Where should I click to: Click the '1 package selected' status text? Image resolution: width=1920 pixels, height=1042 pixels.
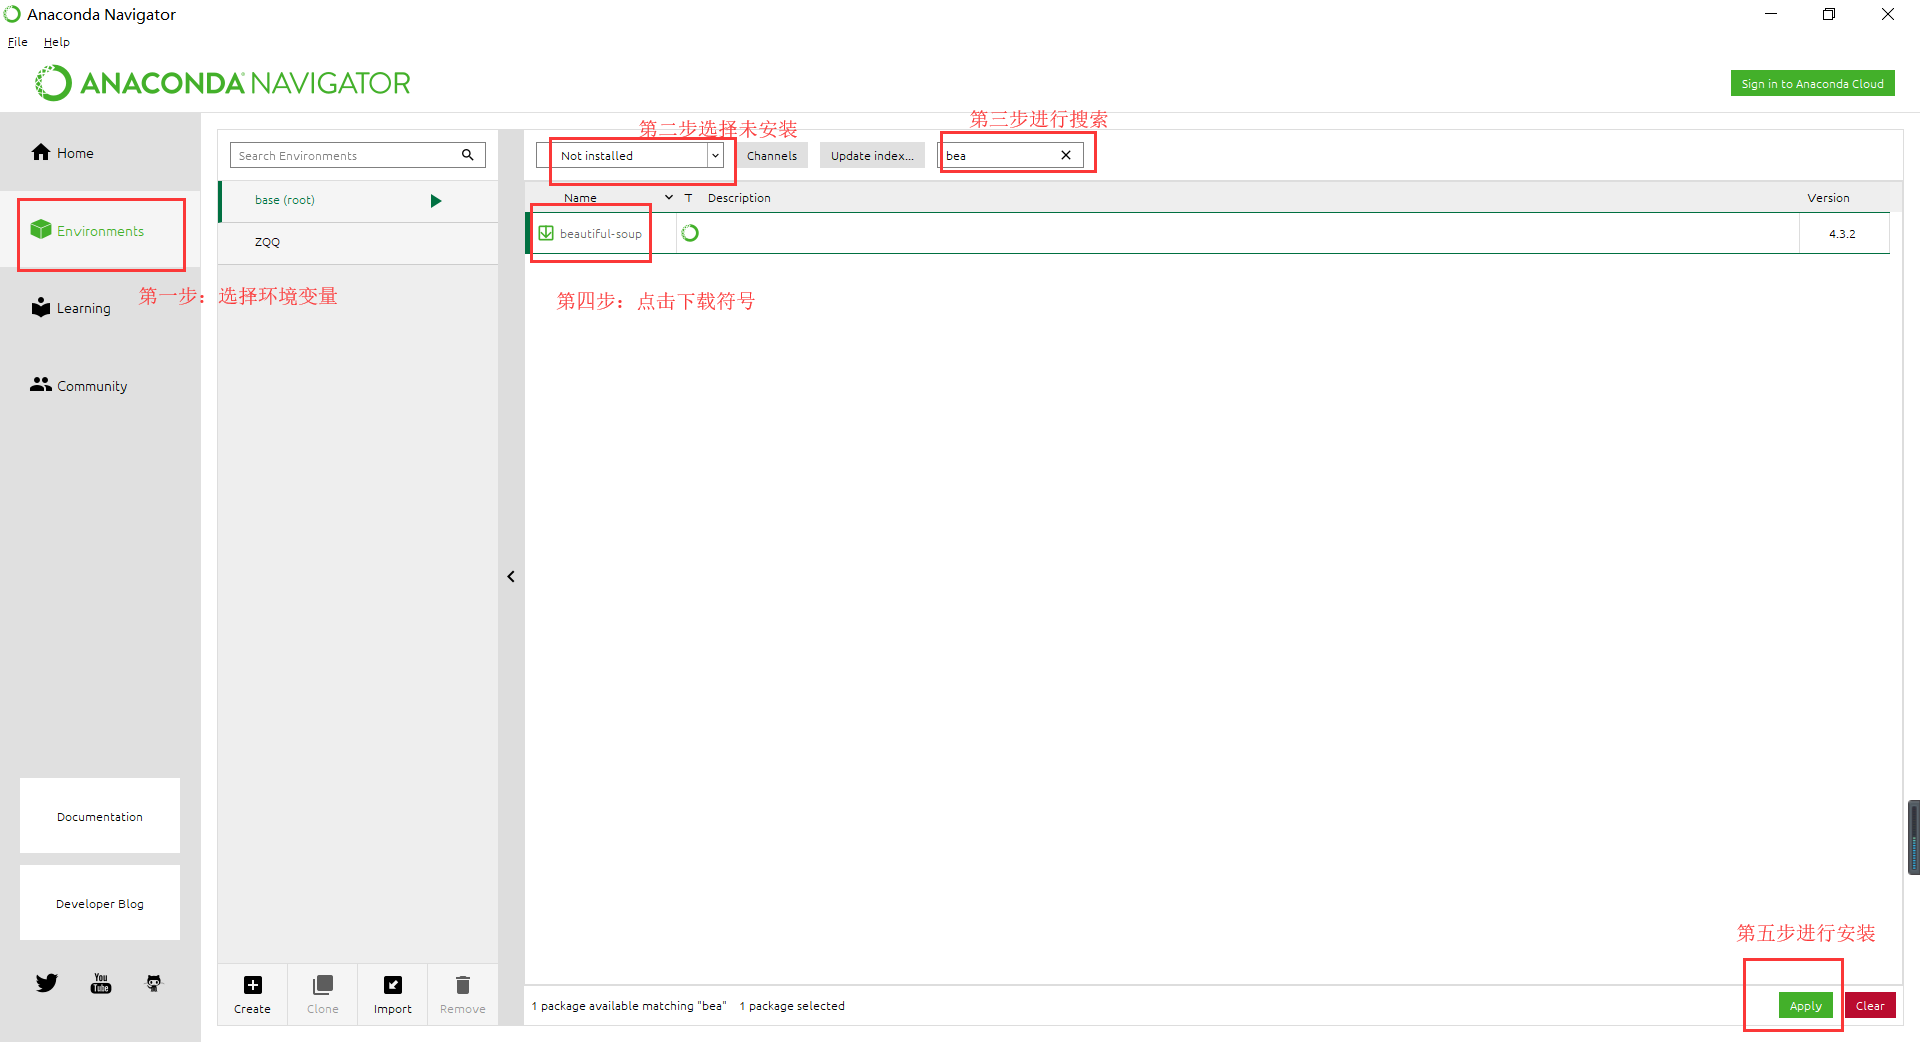[792, 1006]
